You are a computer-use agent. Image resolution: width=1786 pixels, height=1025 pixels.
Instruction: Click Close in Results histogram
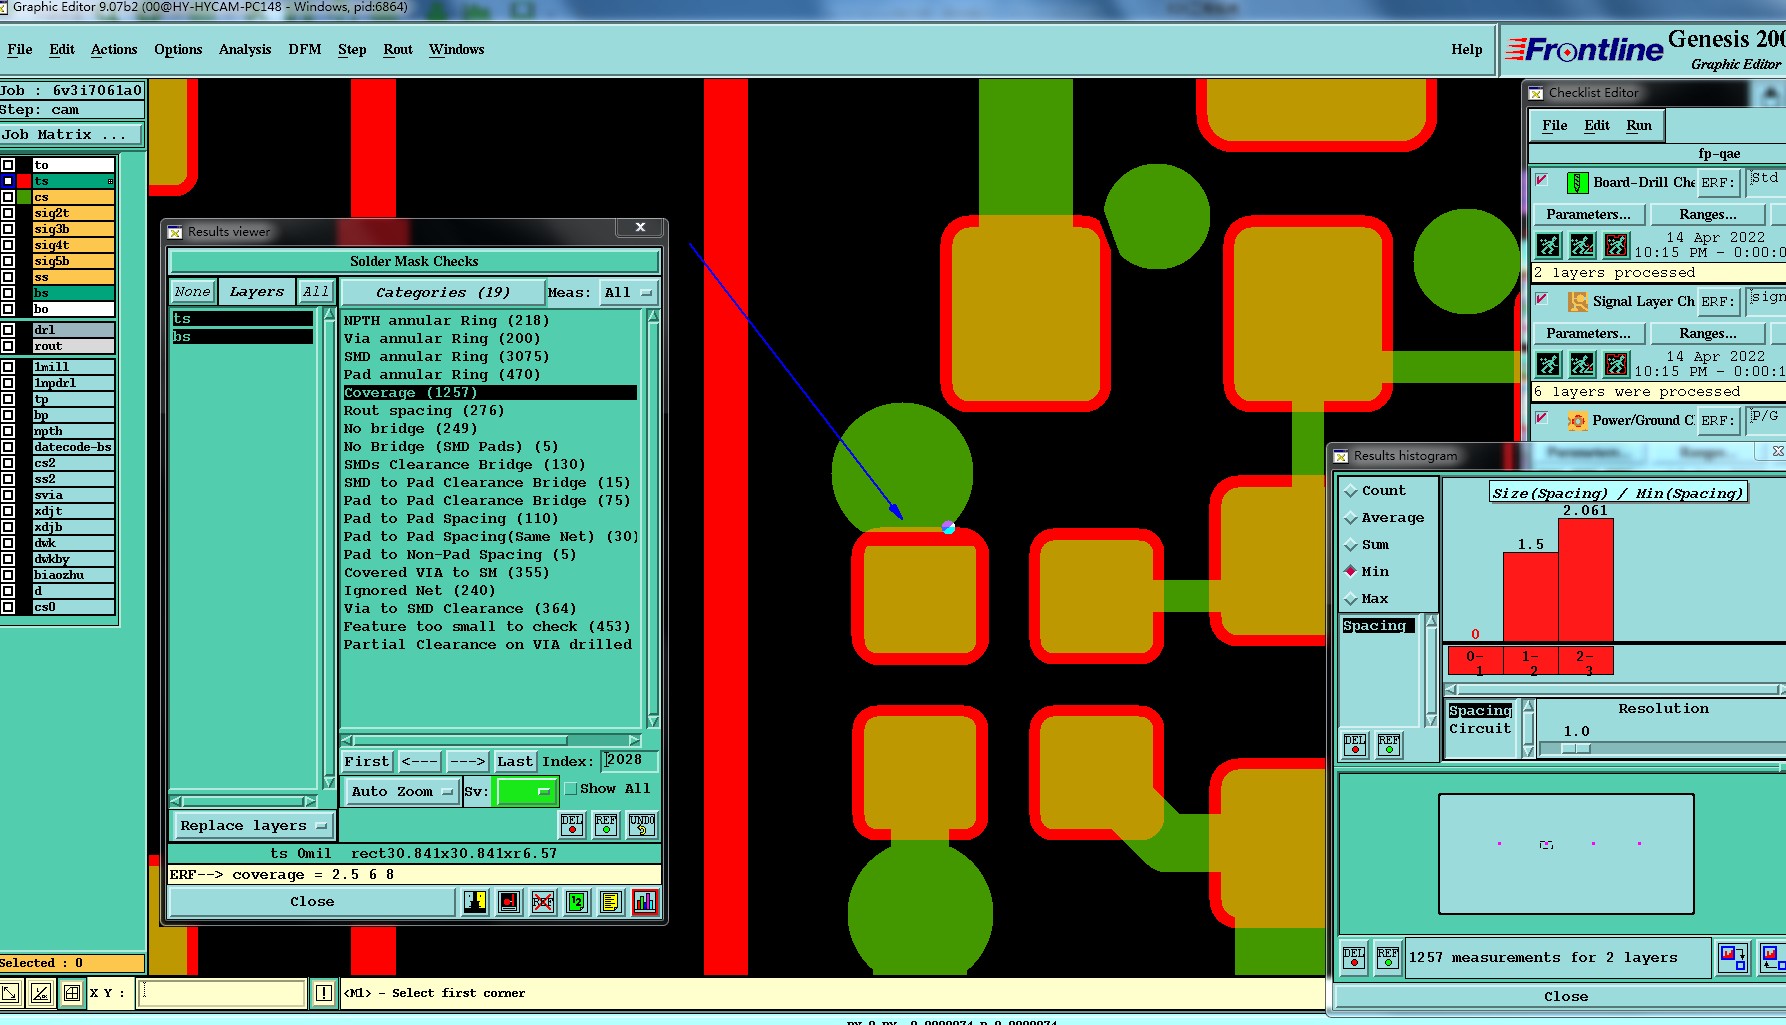tap(1565, 997)
